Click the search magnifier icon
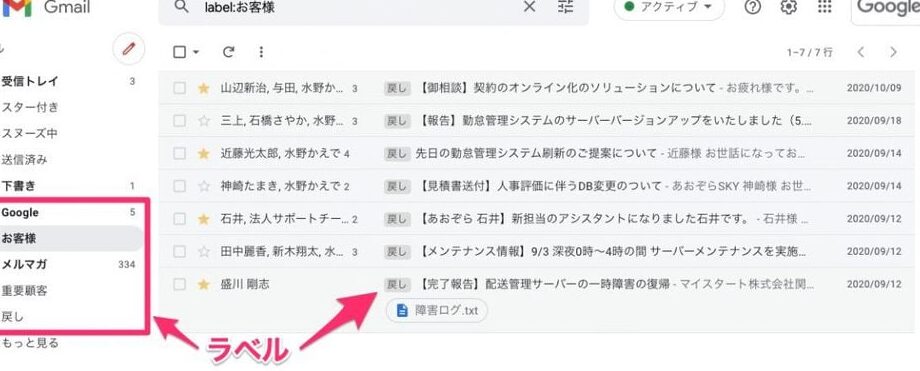The height and width of the screenshot is (371, 920). 182,7
